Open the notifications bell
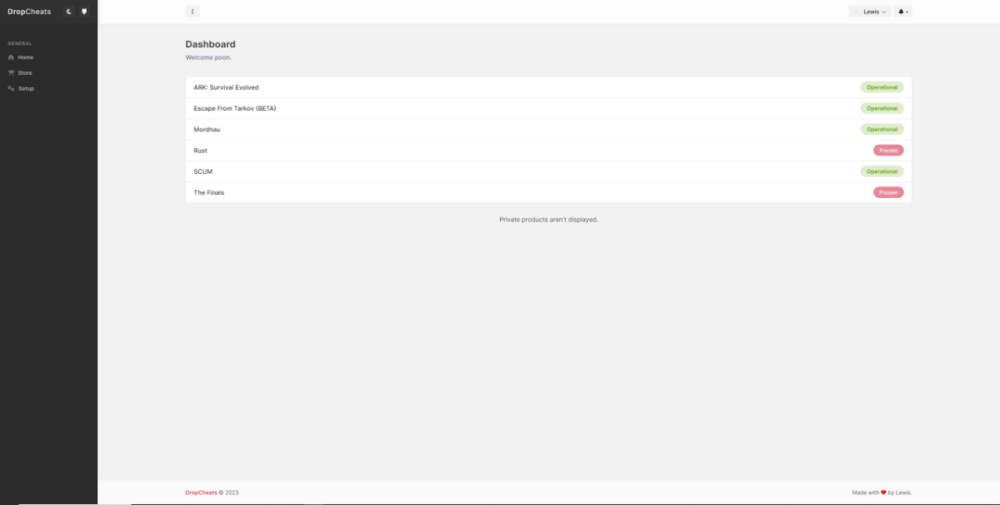Image resolution: width=1000 pixels, height=505 pixels. [903, 11]
